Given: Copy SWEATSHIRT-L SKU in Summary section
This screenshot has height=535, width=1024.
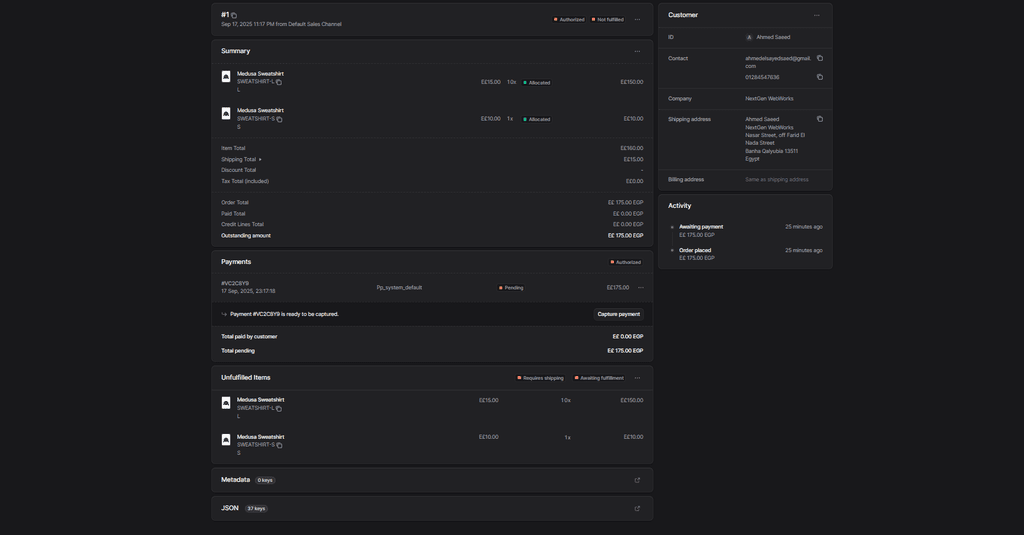Looking at the screenshot, I should (x=279, y=82).
